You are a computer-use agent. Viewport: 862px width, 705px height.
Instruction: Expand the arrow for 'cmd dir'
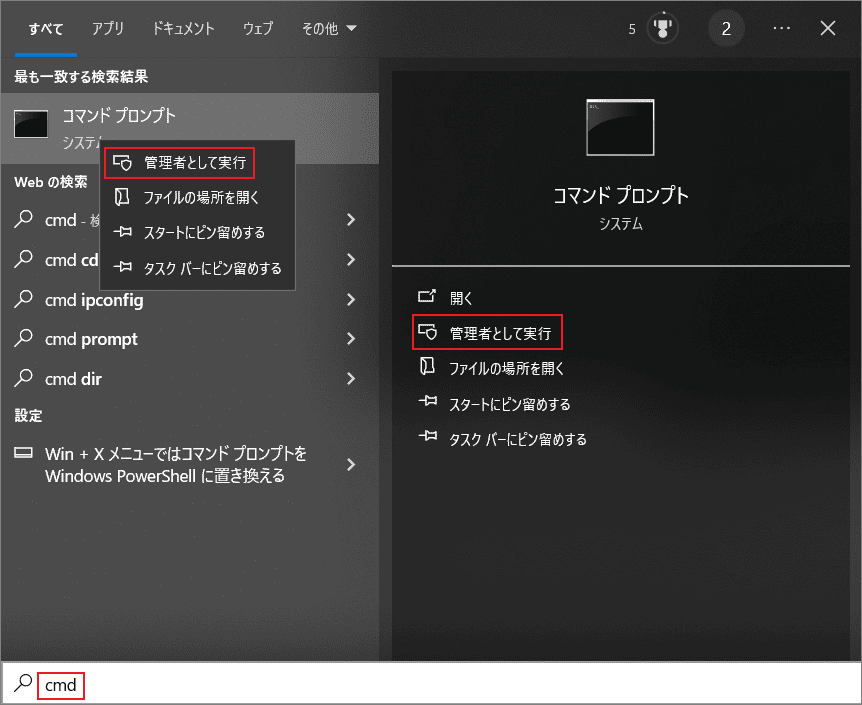coord(351,378)
